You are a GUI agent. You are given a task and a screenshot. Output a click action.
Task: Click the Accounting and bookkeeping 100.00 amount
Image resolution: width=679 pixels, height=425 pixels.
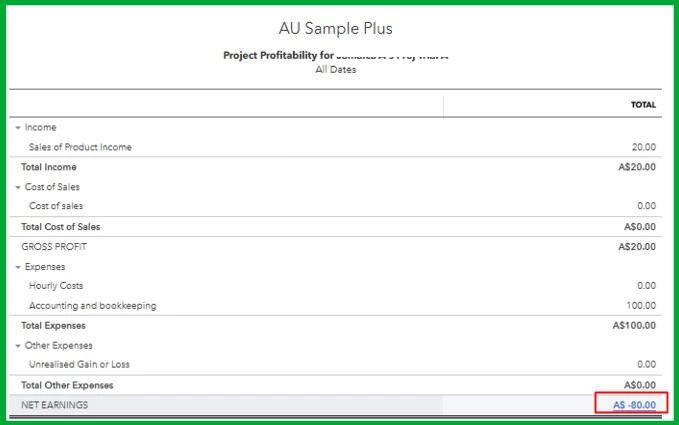[641, 305]
